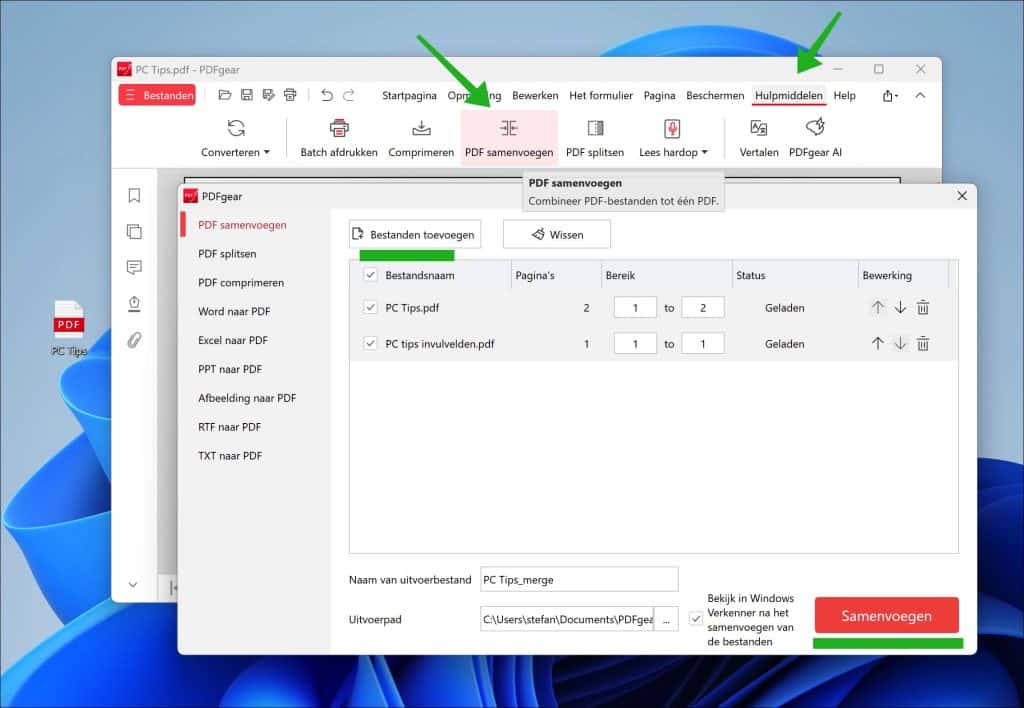Select the Hulpmiddelen tab
The width and height of the screenshot is (1024, 708).
point(789,95)
